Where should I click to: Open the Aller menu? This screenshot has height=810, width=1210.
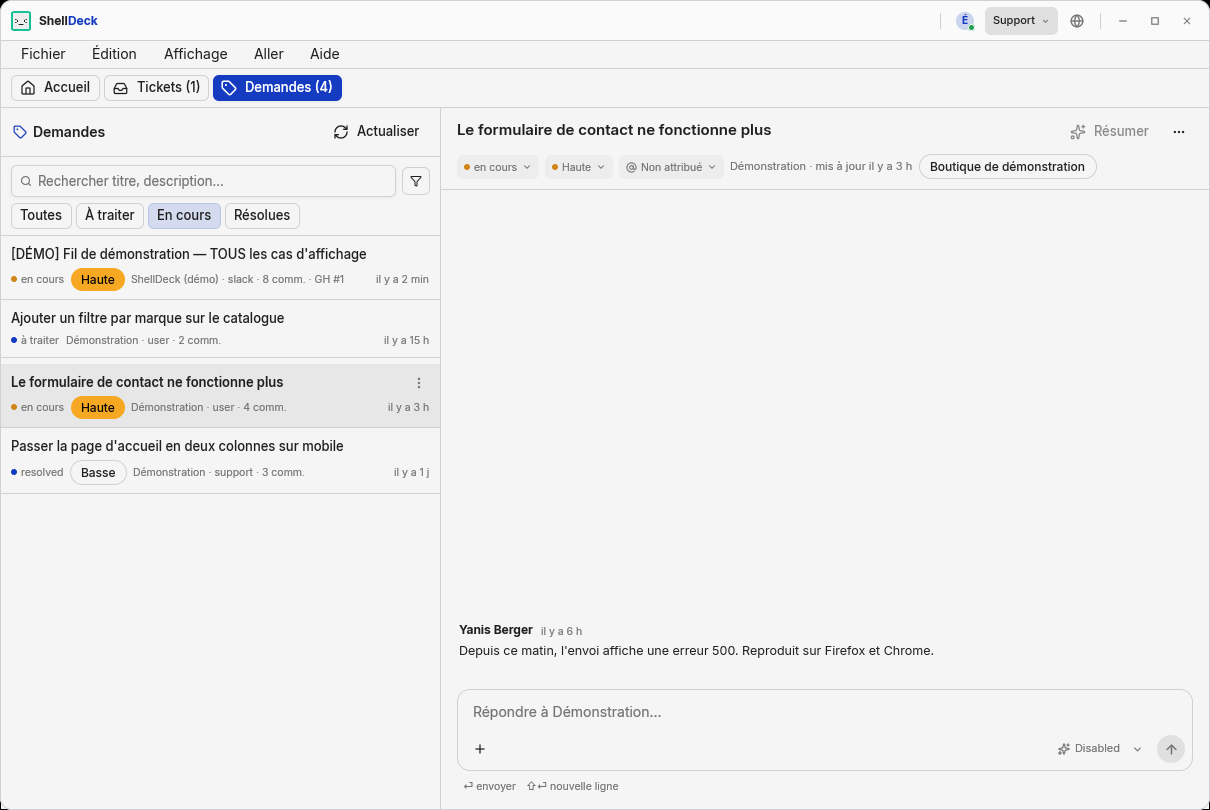click(269, 54)
